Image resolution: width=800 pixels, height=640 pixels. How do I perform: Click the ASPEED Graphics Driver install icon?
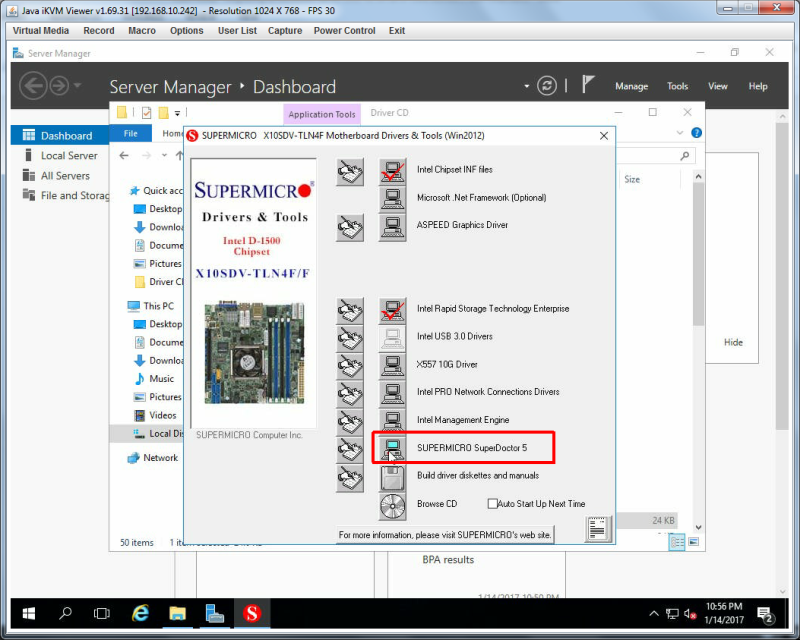click(x=392, y=227)
